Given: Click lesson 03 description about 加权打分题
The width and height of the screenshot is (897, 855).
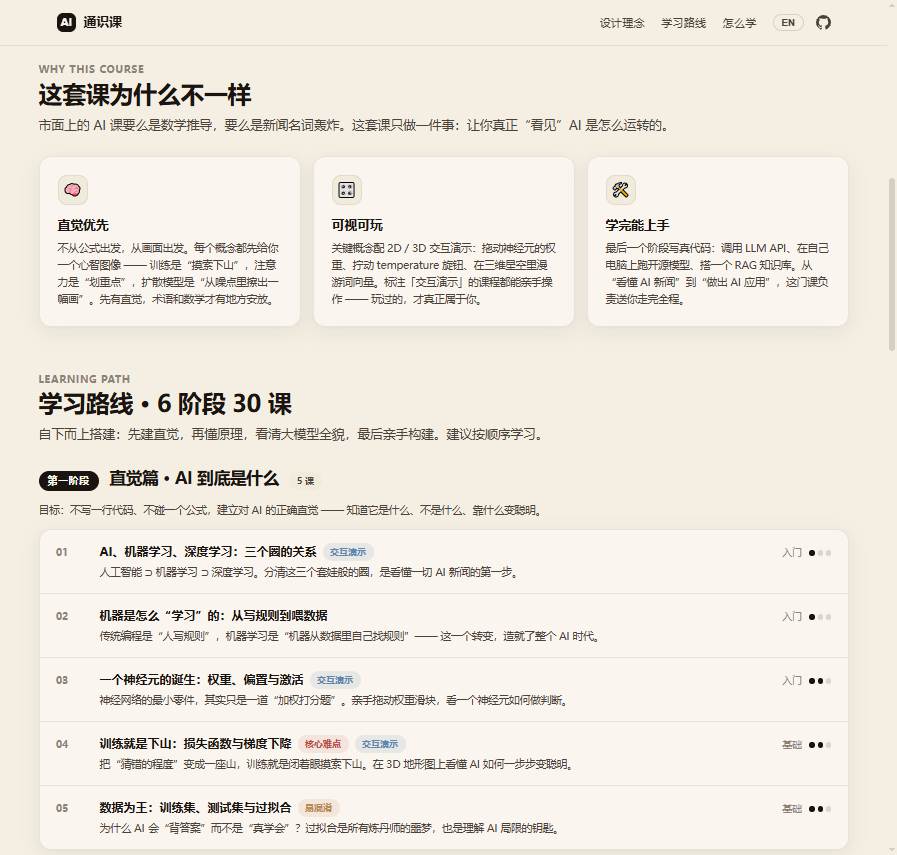Looking at the screenshot, I should point(334,701).
